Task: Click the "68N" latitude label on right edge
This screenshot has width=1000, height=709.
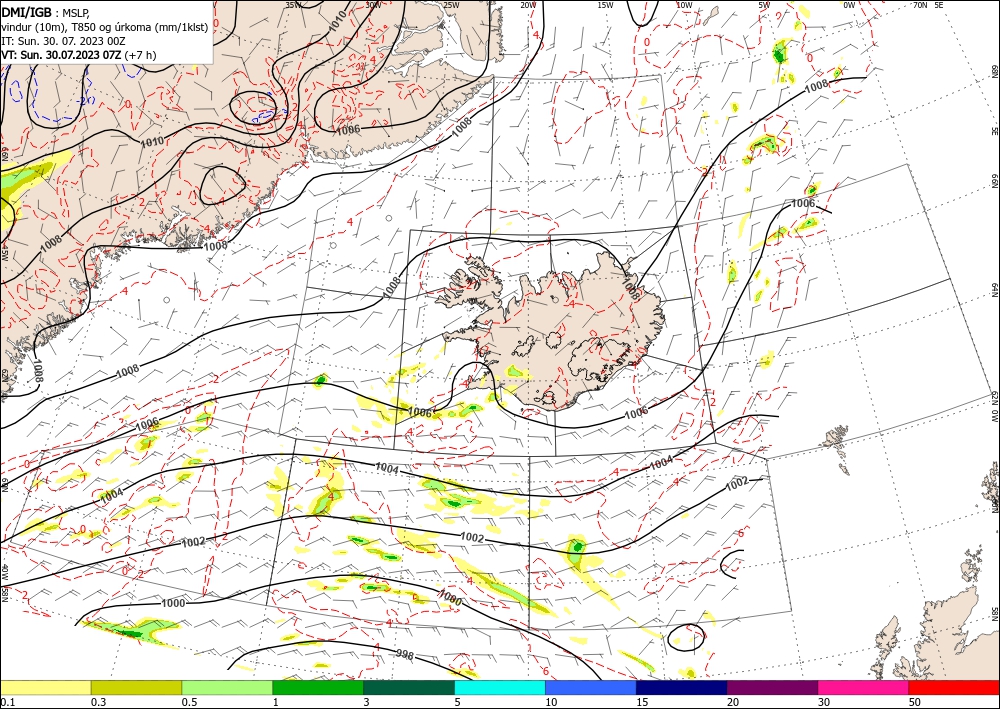Action: click(995, 70)
